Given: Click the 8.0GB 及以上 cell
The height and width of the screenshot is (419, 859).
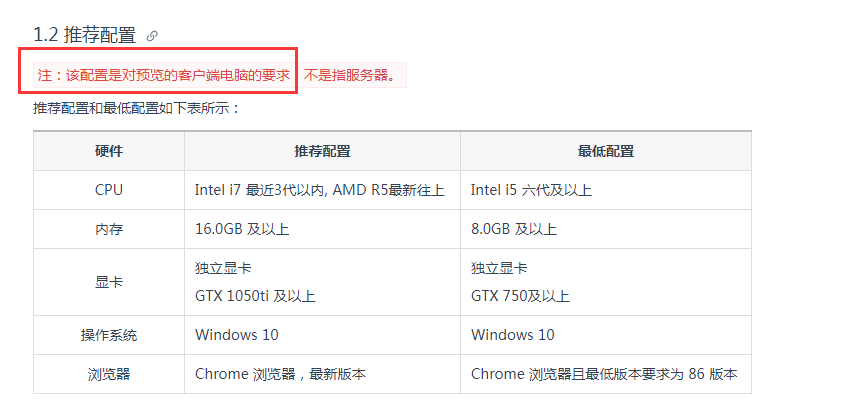Looking at the screenshot, I should click(606, 229).
